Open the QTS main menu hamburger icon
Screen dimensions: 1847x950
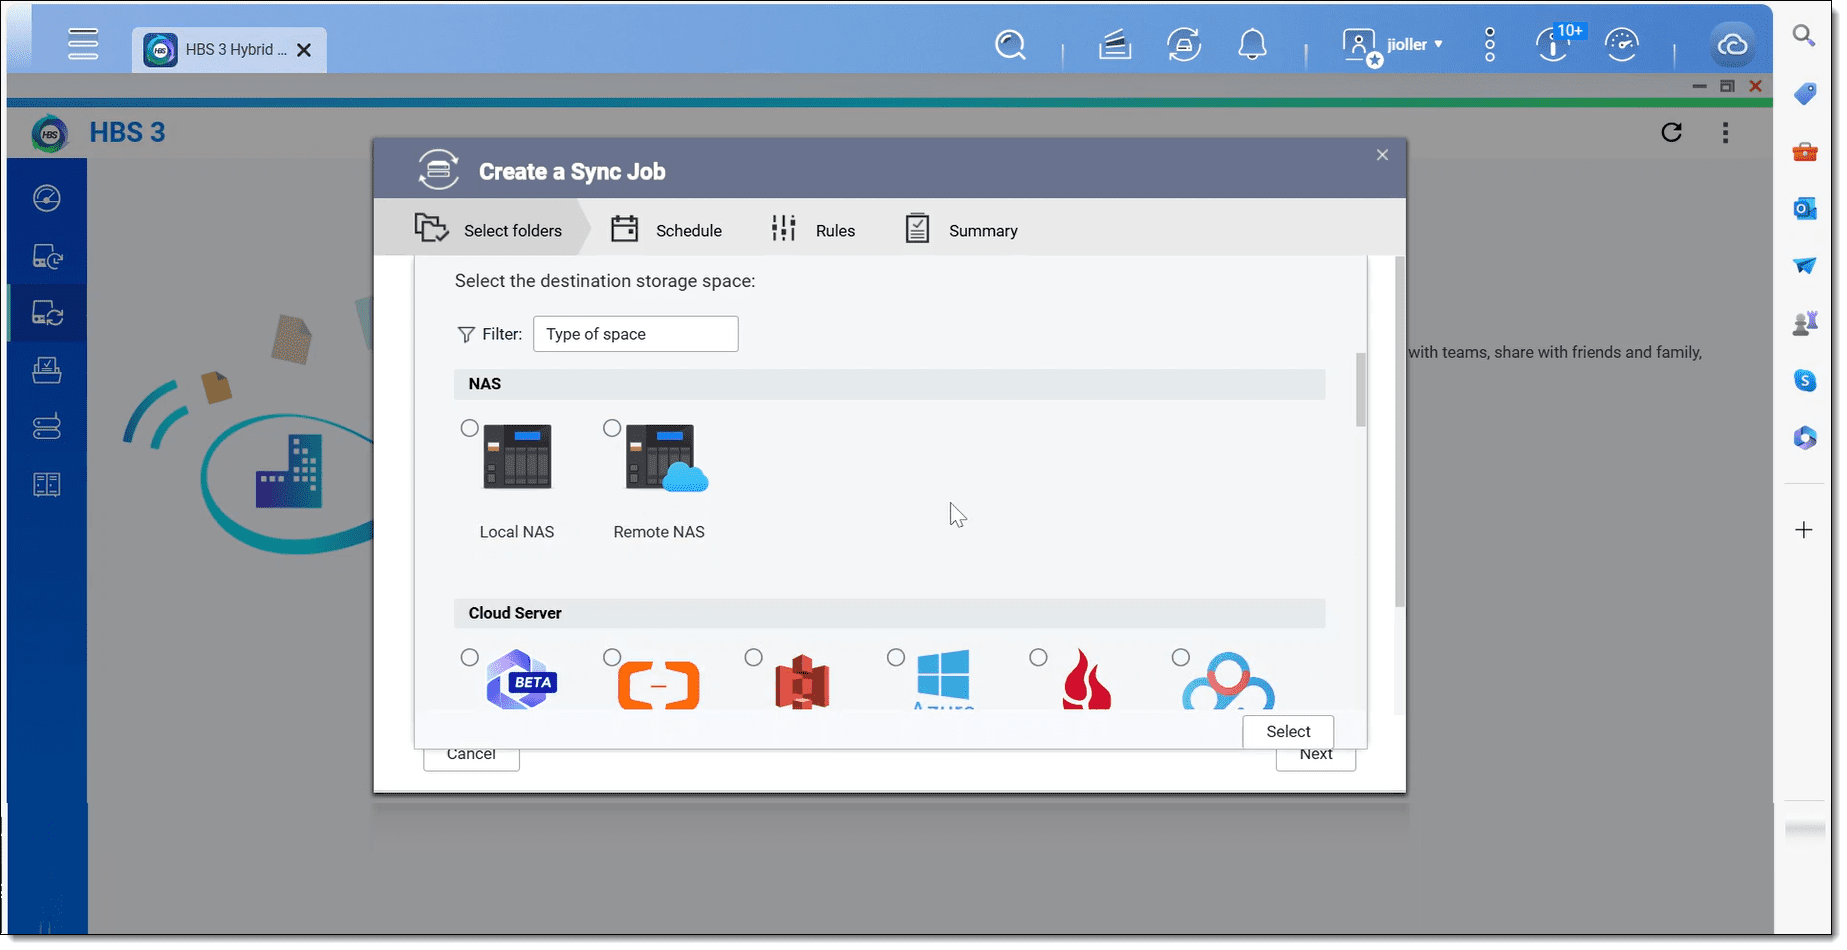tap(83, 44)
